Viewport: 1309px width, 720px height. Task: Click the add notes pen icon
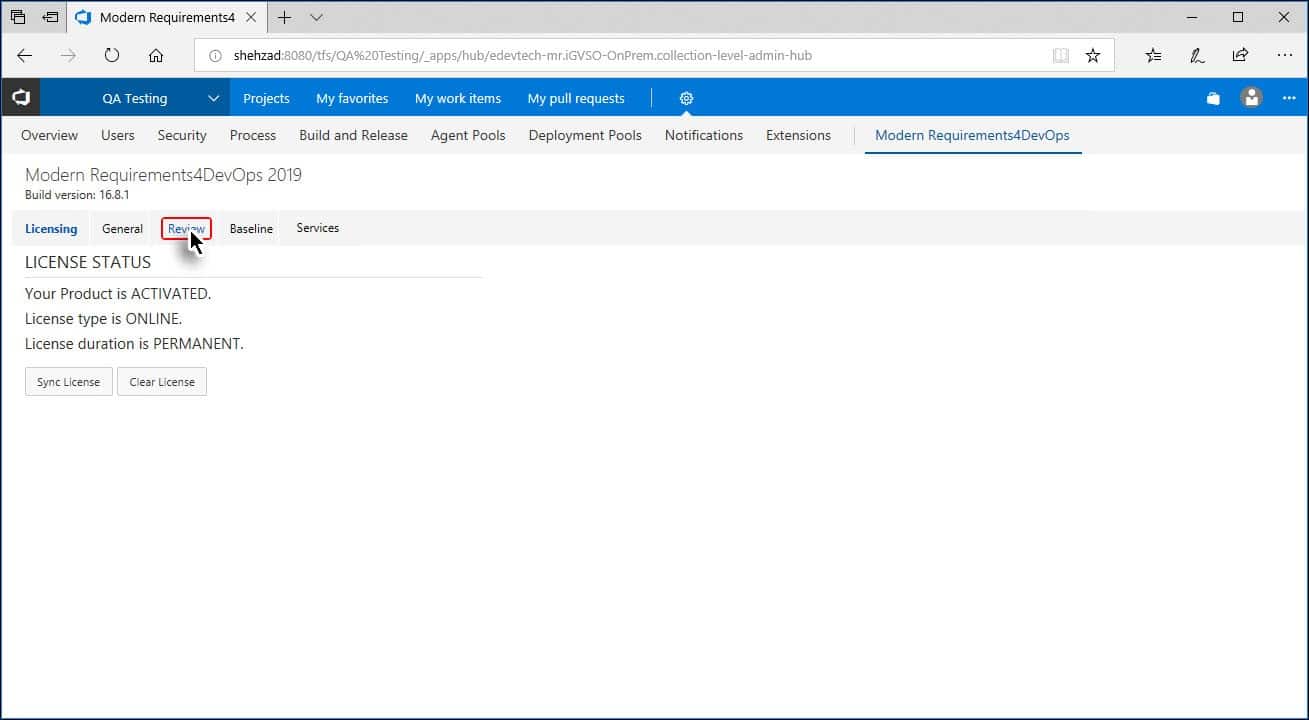tap(1197, 56)
